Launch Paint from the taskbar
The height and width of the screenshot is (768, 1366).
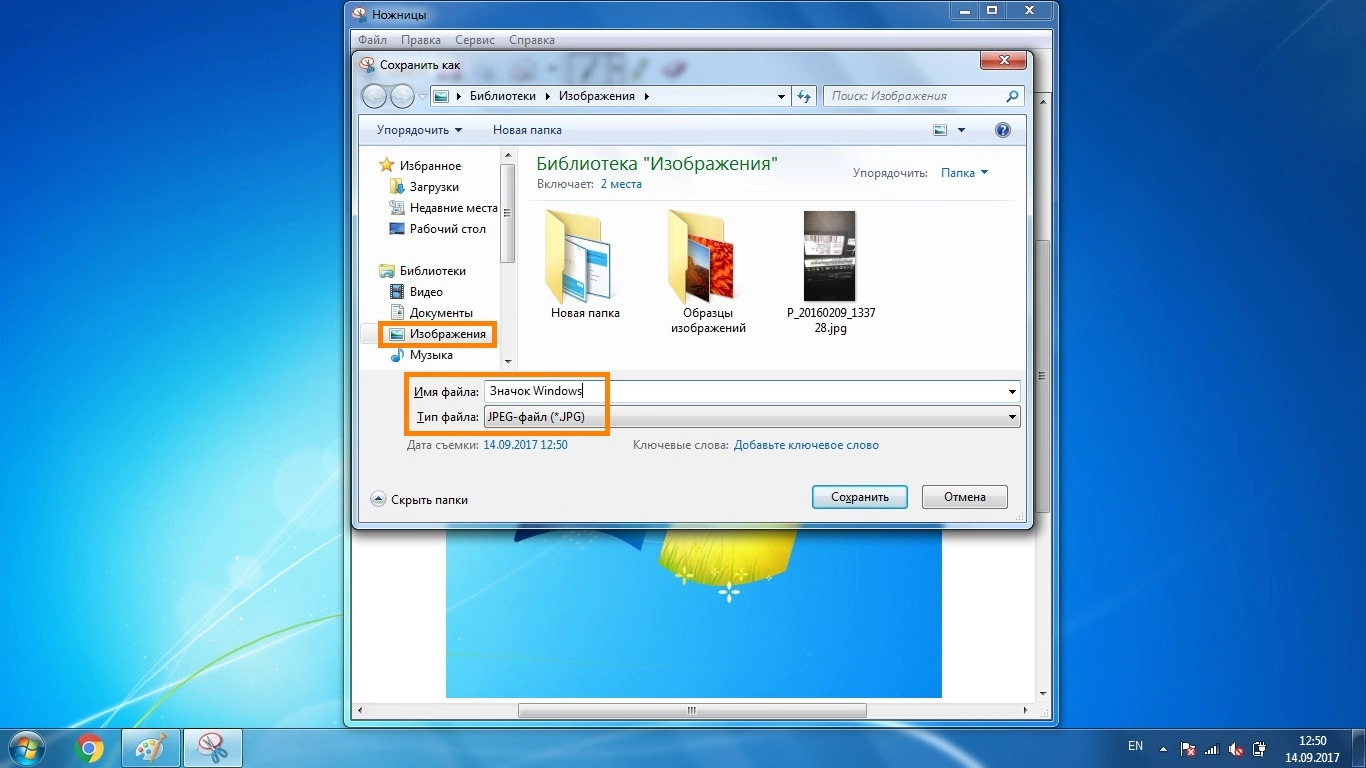tap(150, 747)
